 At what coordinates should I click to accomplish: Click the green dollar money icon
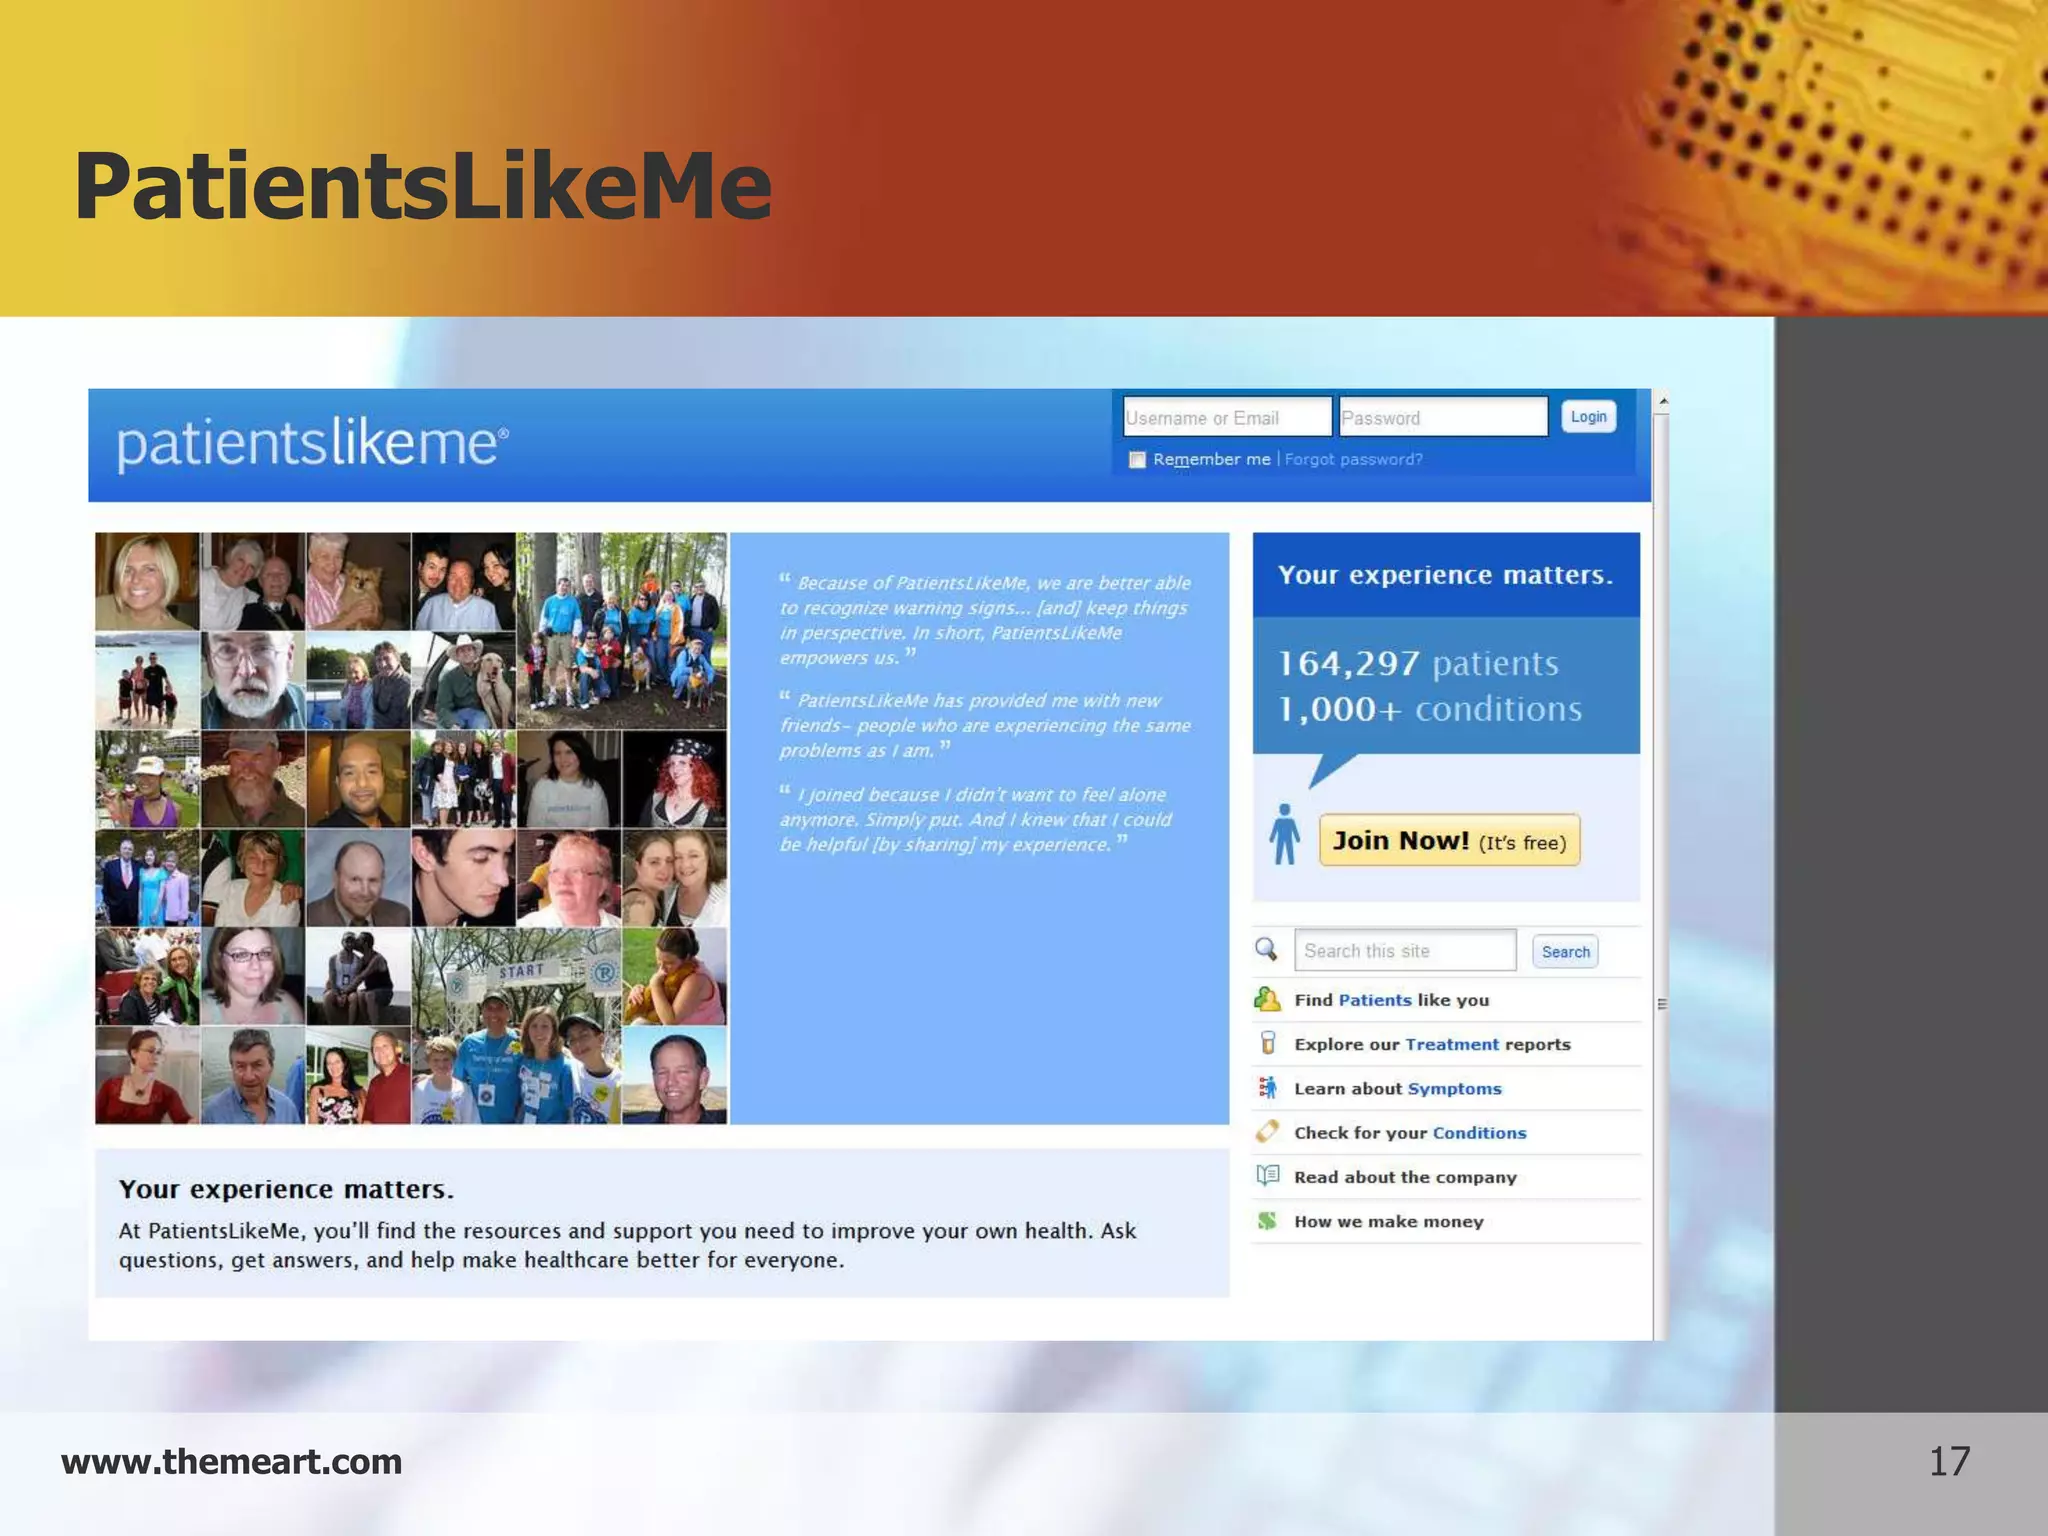[x=1267, y=1220]
